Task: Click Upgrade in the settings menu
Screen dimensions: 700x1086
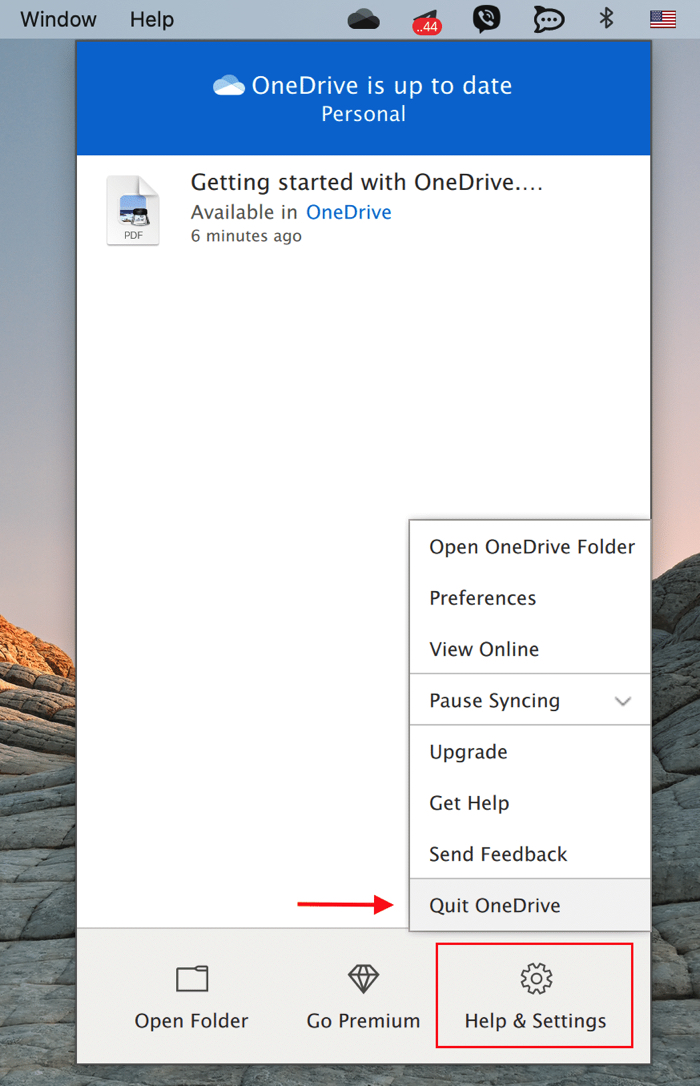Action: tap(469, 752)
